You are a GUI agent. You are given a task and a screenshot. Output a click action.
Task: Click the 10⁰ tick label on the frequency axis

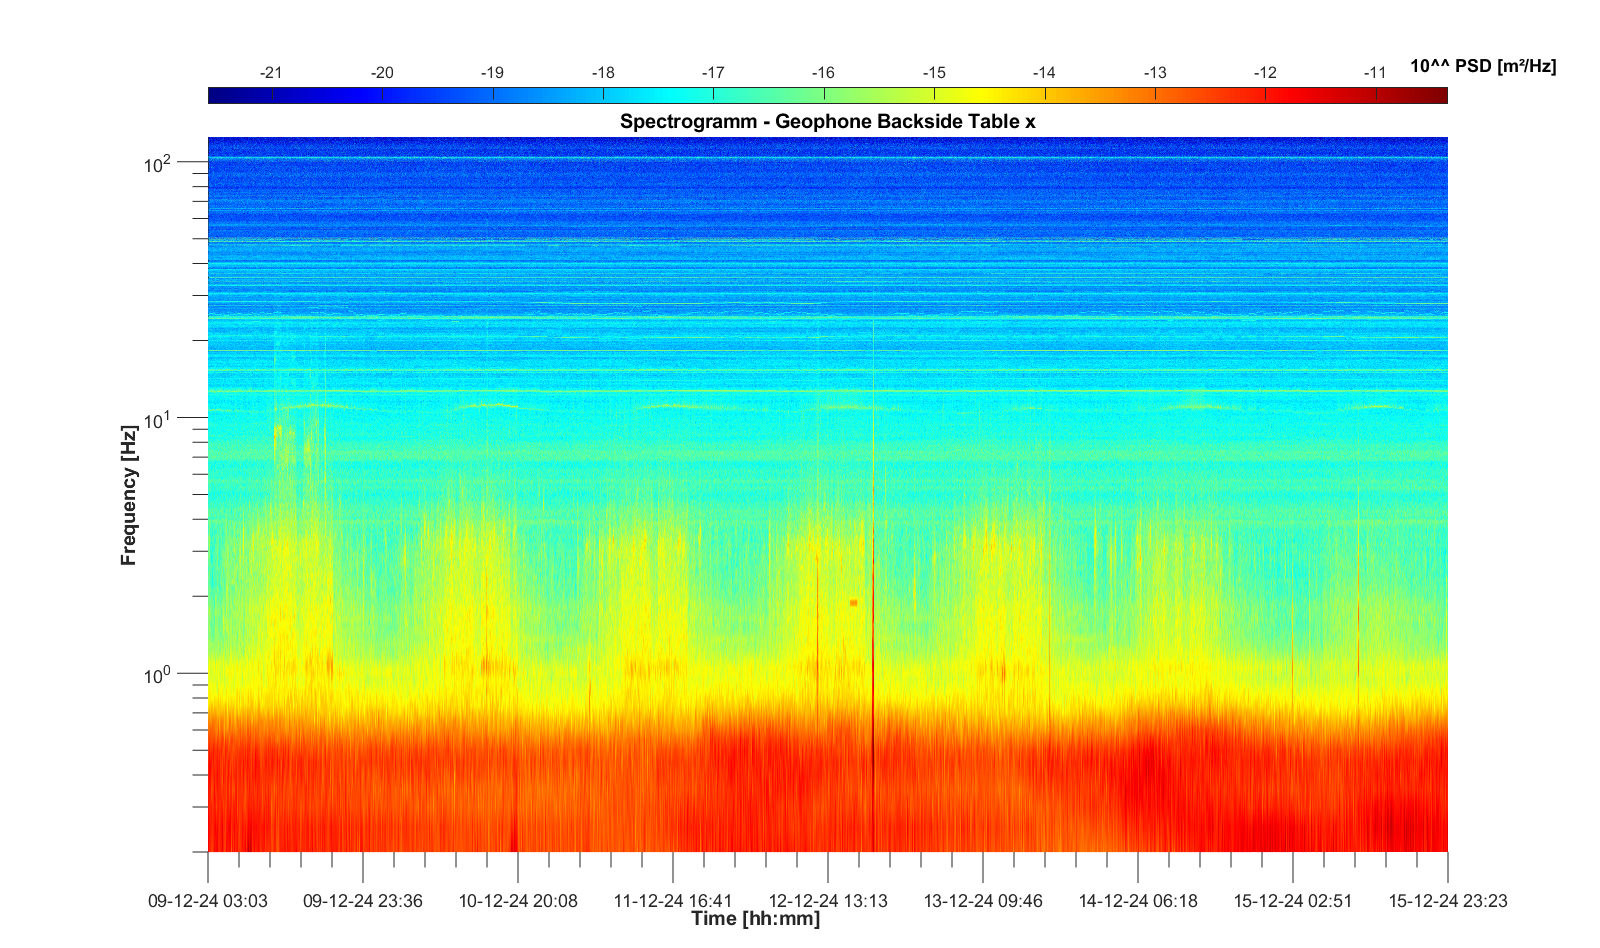tap(158, 675)
